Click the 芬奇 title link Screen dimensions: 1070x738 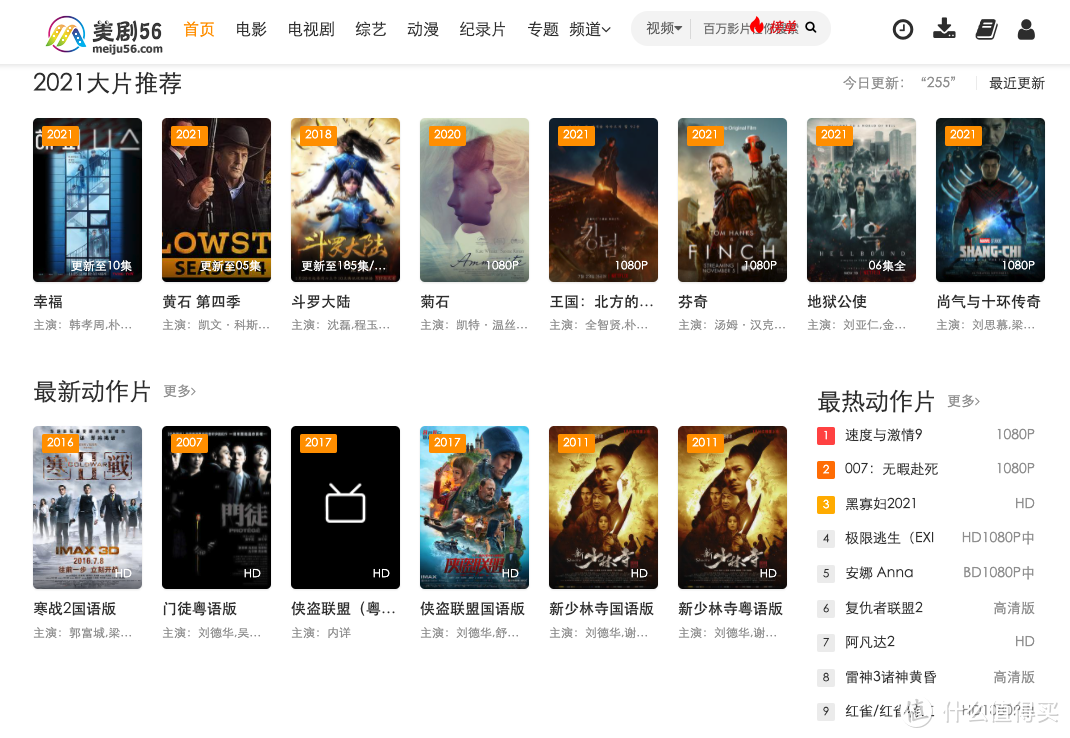coord(693,302)
